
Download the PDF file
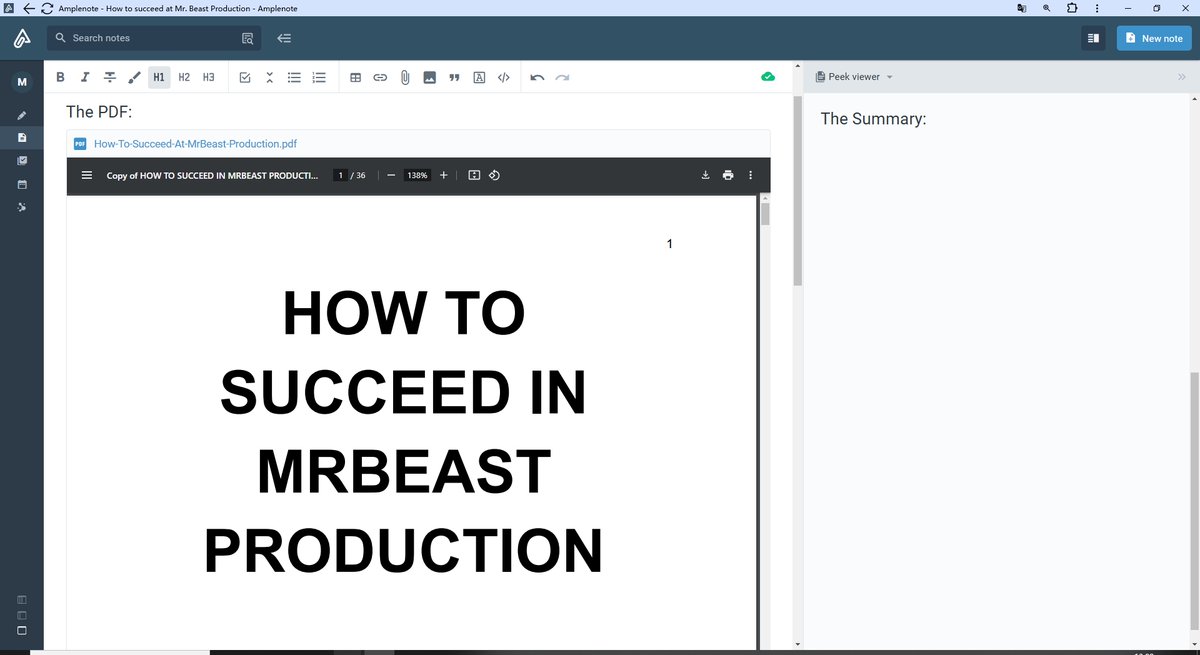point(705,175)
